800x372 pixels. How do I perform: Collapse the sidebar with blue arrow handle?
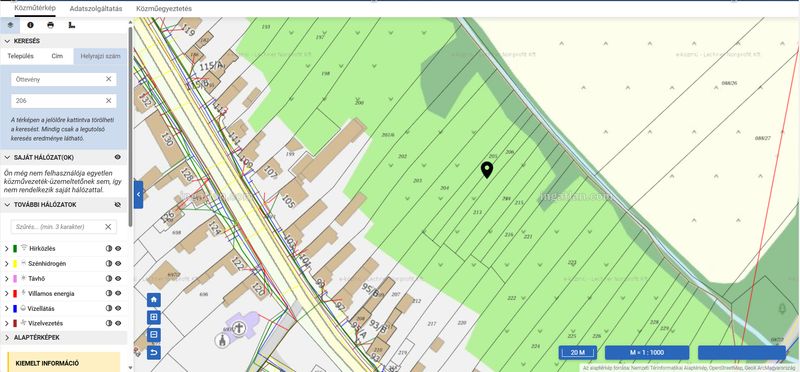[138, 194]
